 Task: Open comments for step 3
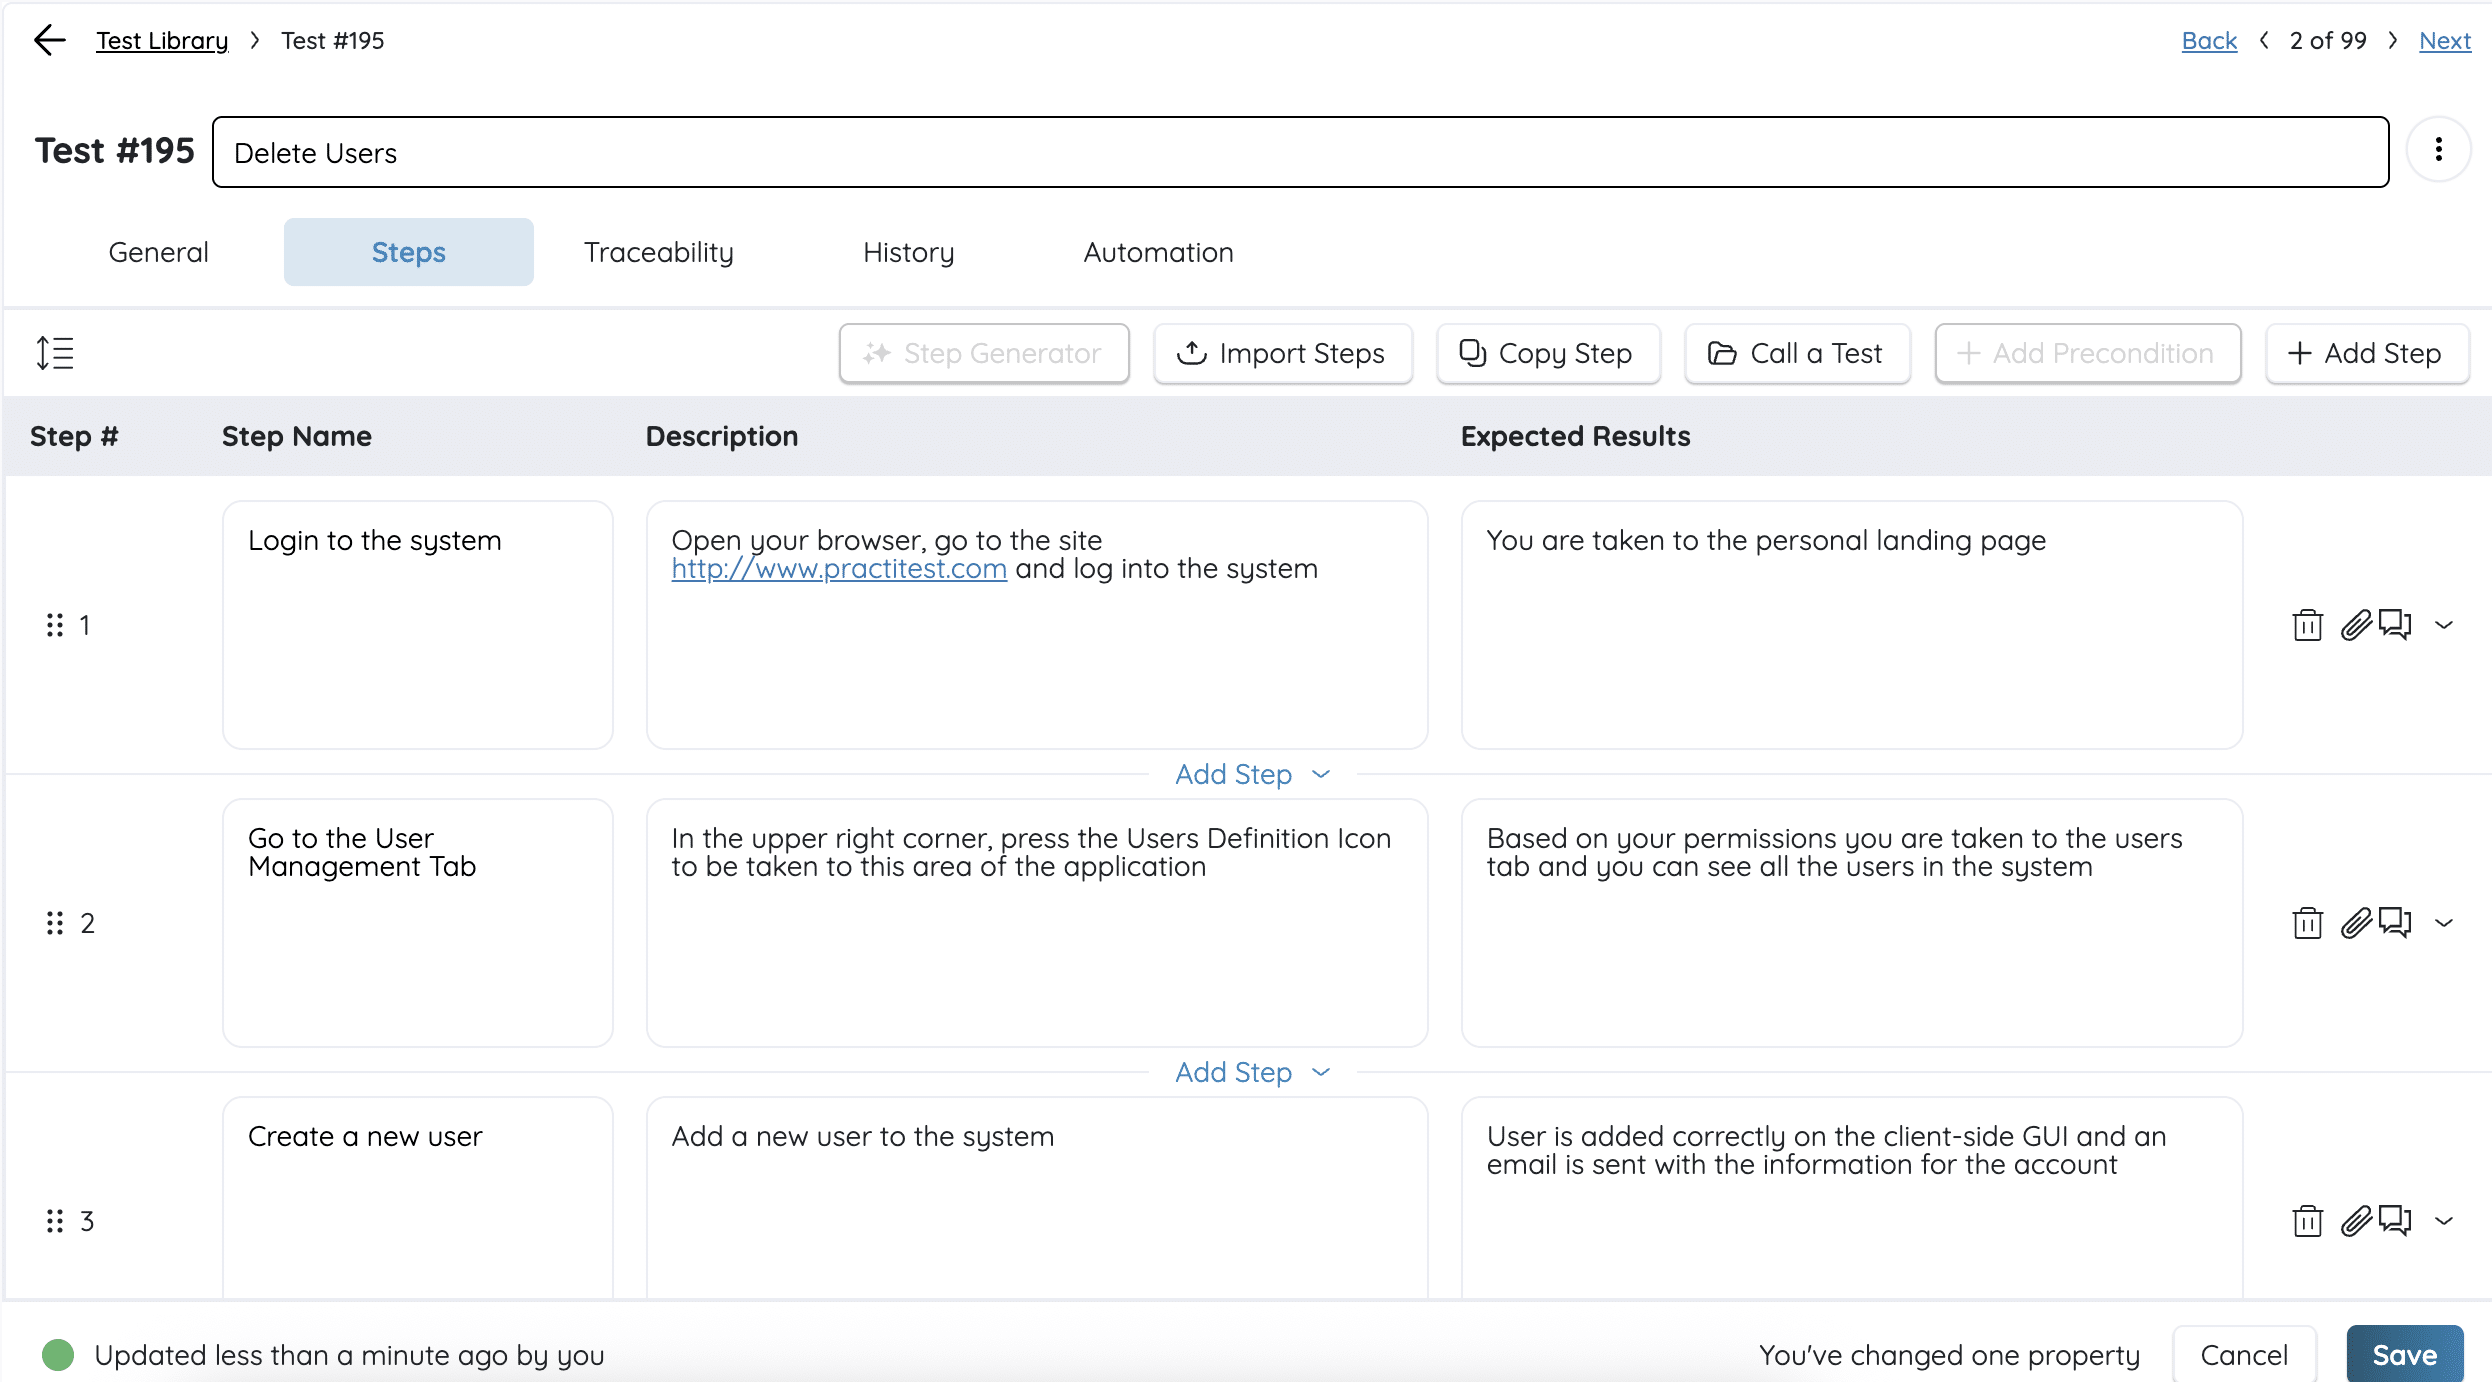pyautogui.click(x=2396, y=1220)
